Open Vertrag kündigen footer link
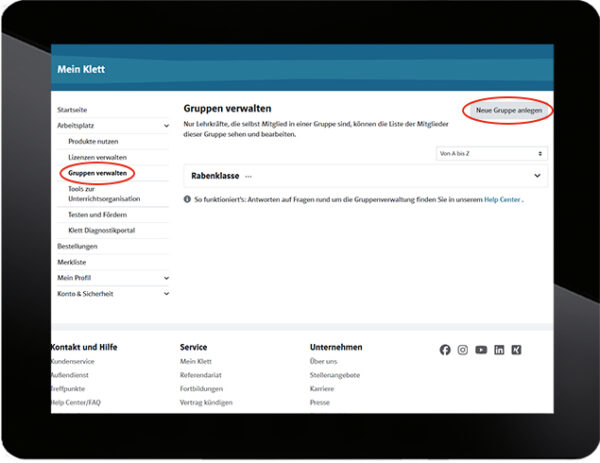The width and height of the screenshot is (600, 463). pos(206,403)
